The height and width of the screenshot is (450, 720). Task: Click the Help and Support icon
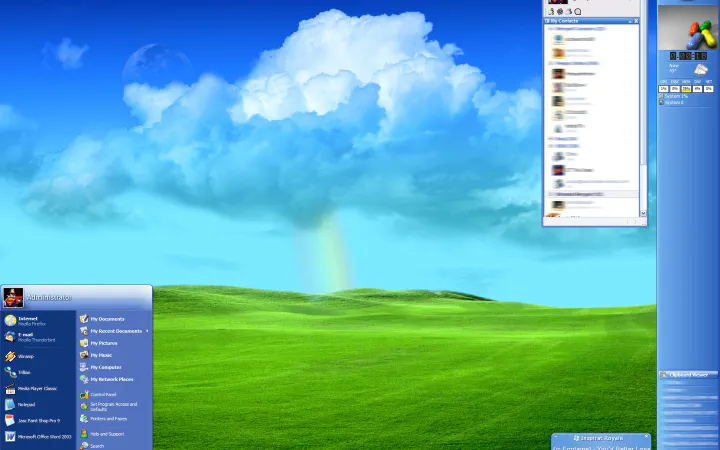pyautogui.click(x=84, y=433)
